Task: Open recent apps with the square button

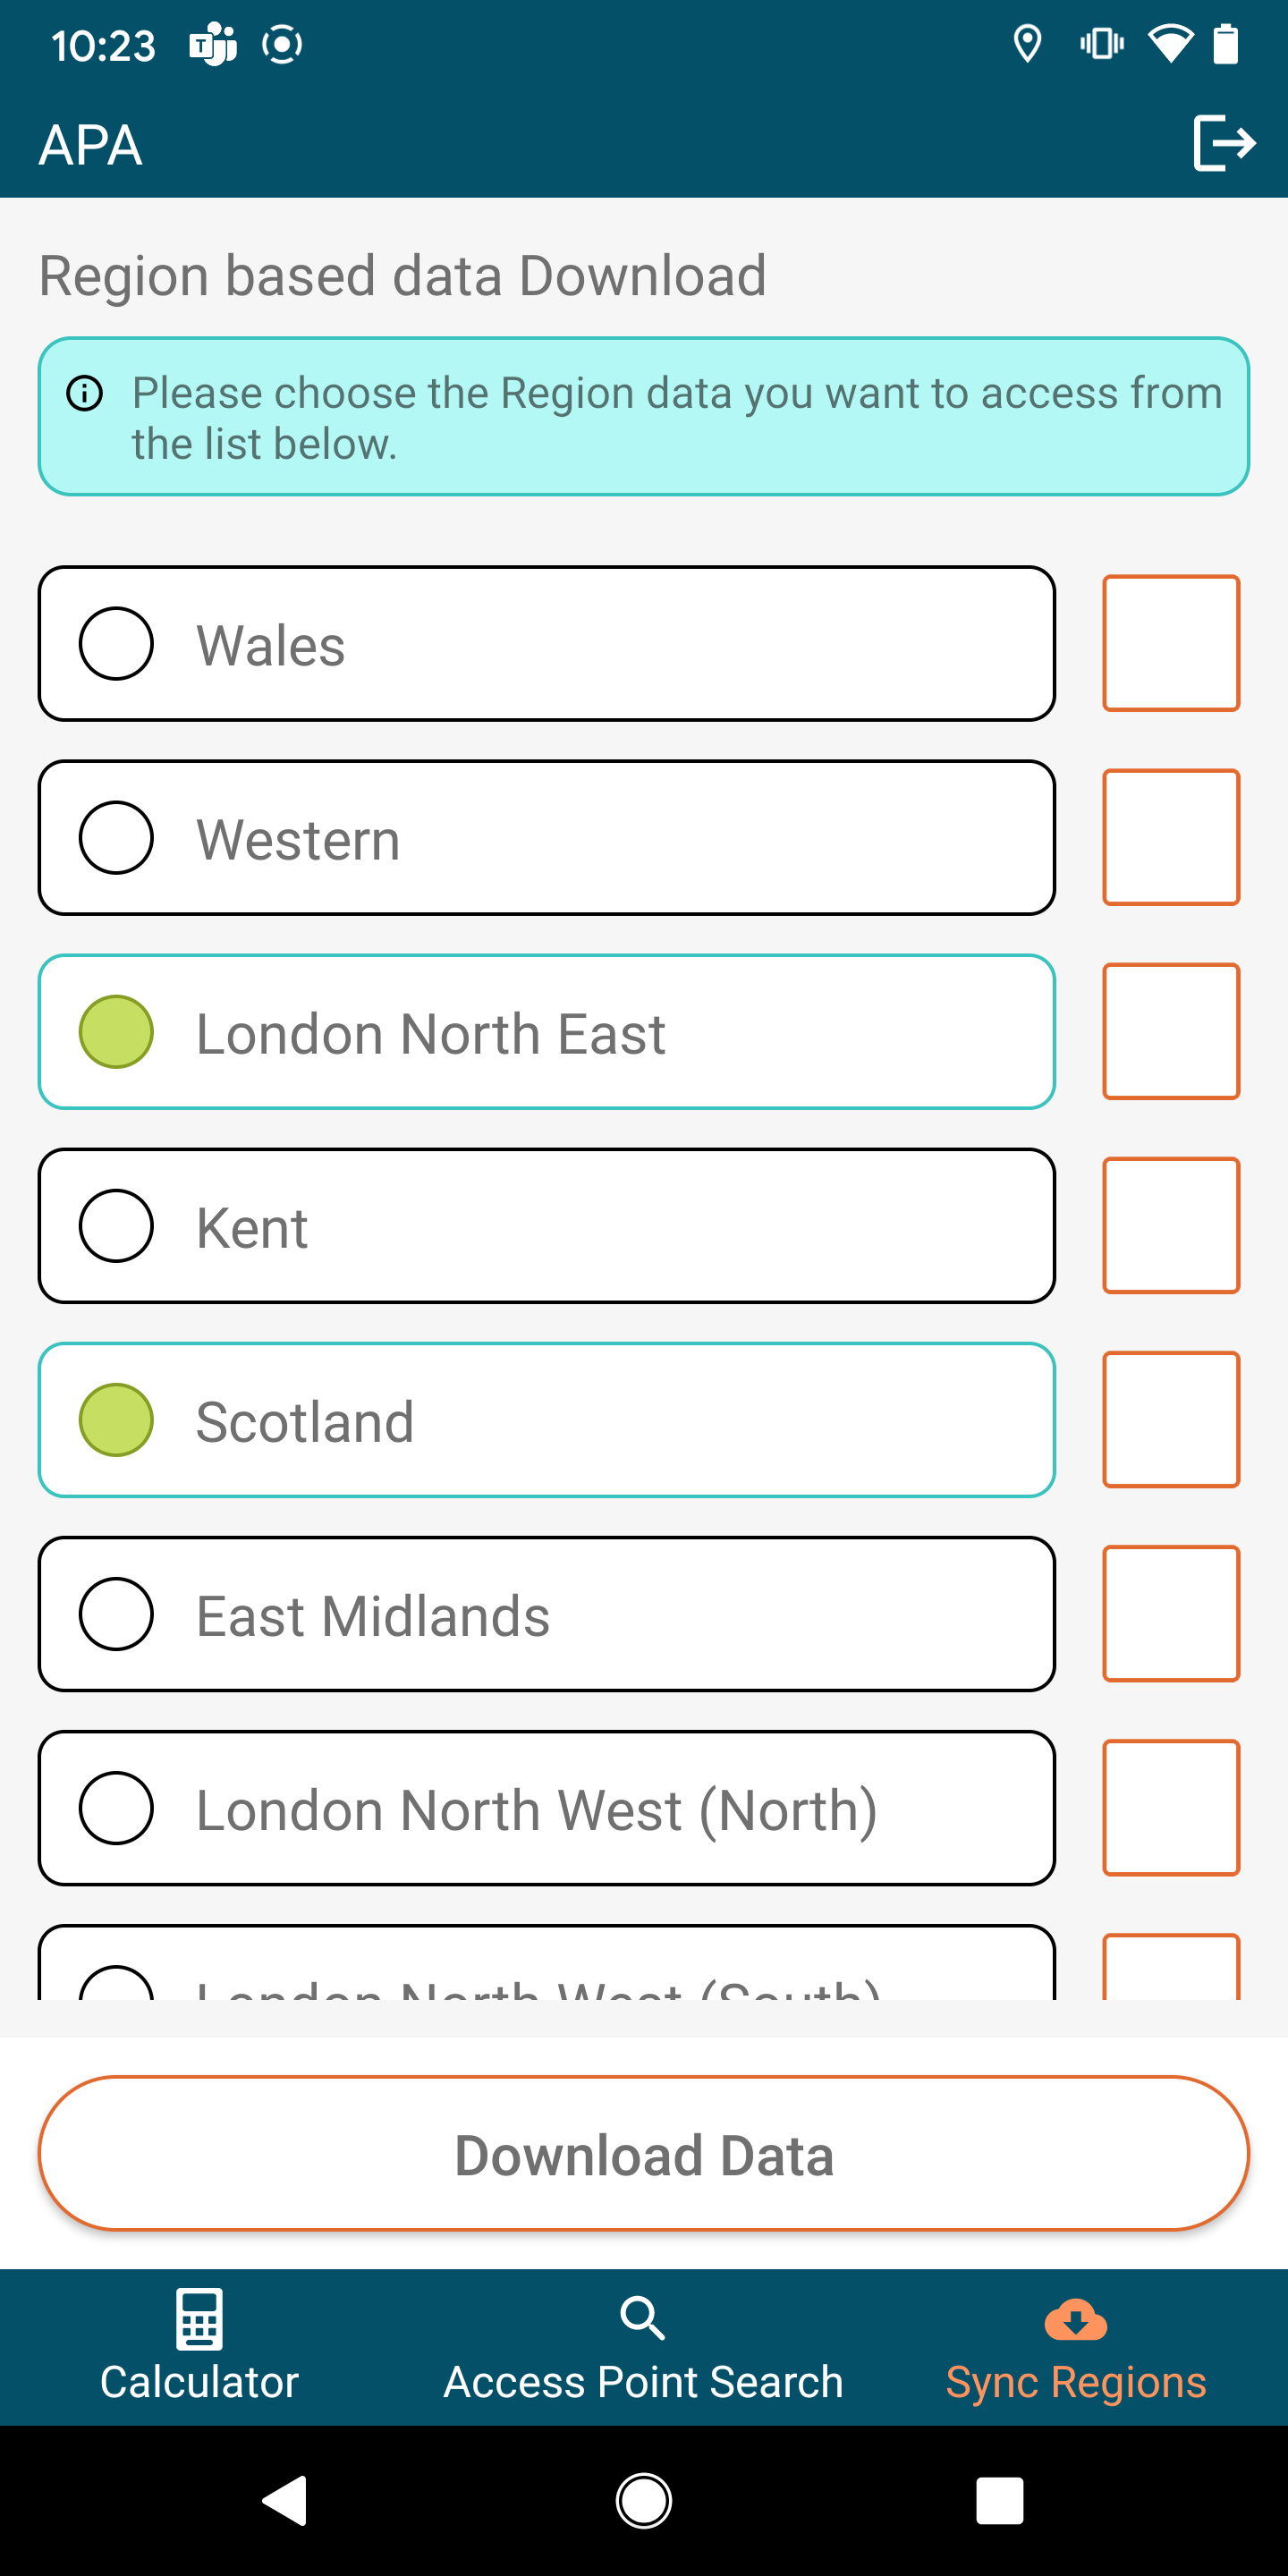Action: tap(999, 2500)
